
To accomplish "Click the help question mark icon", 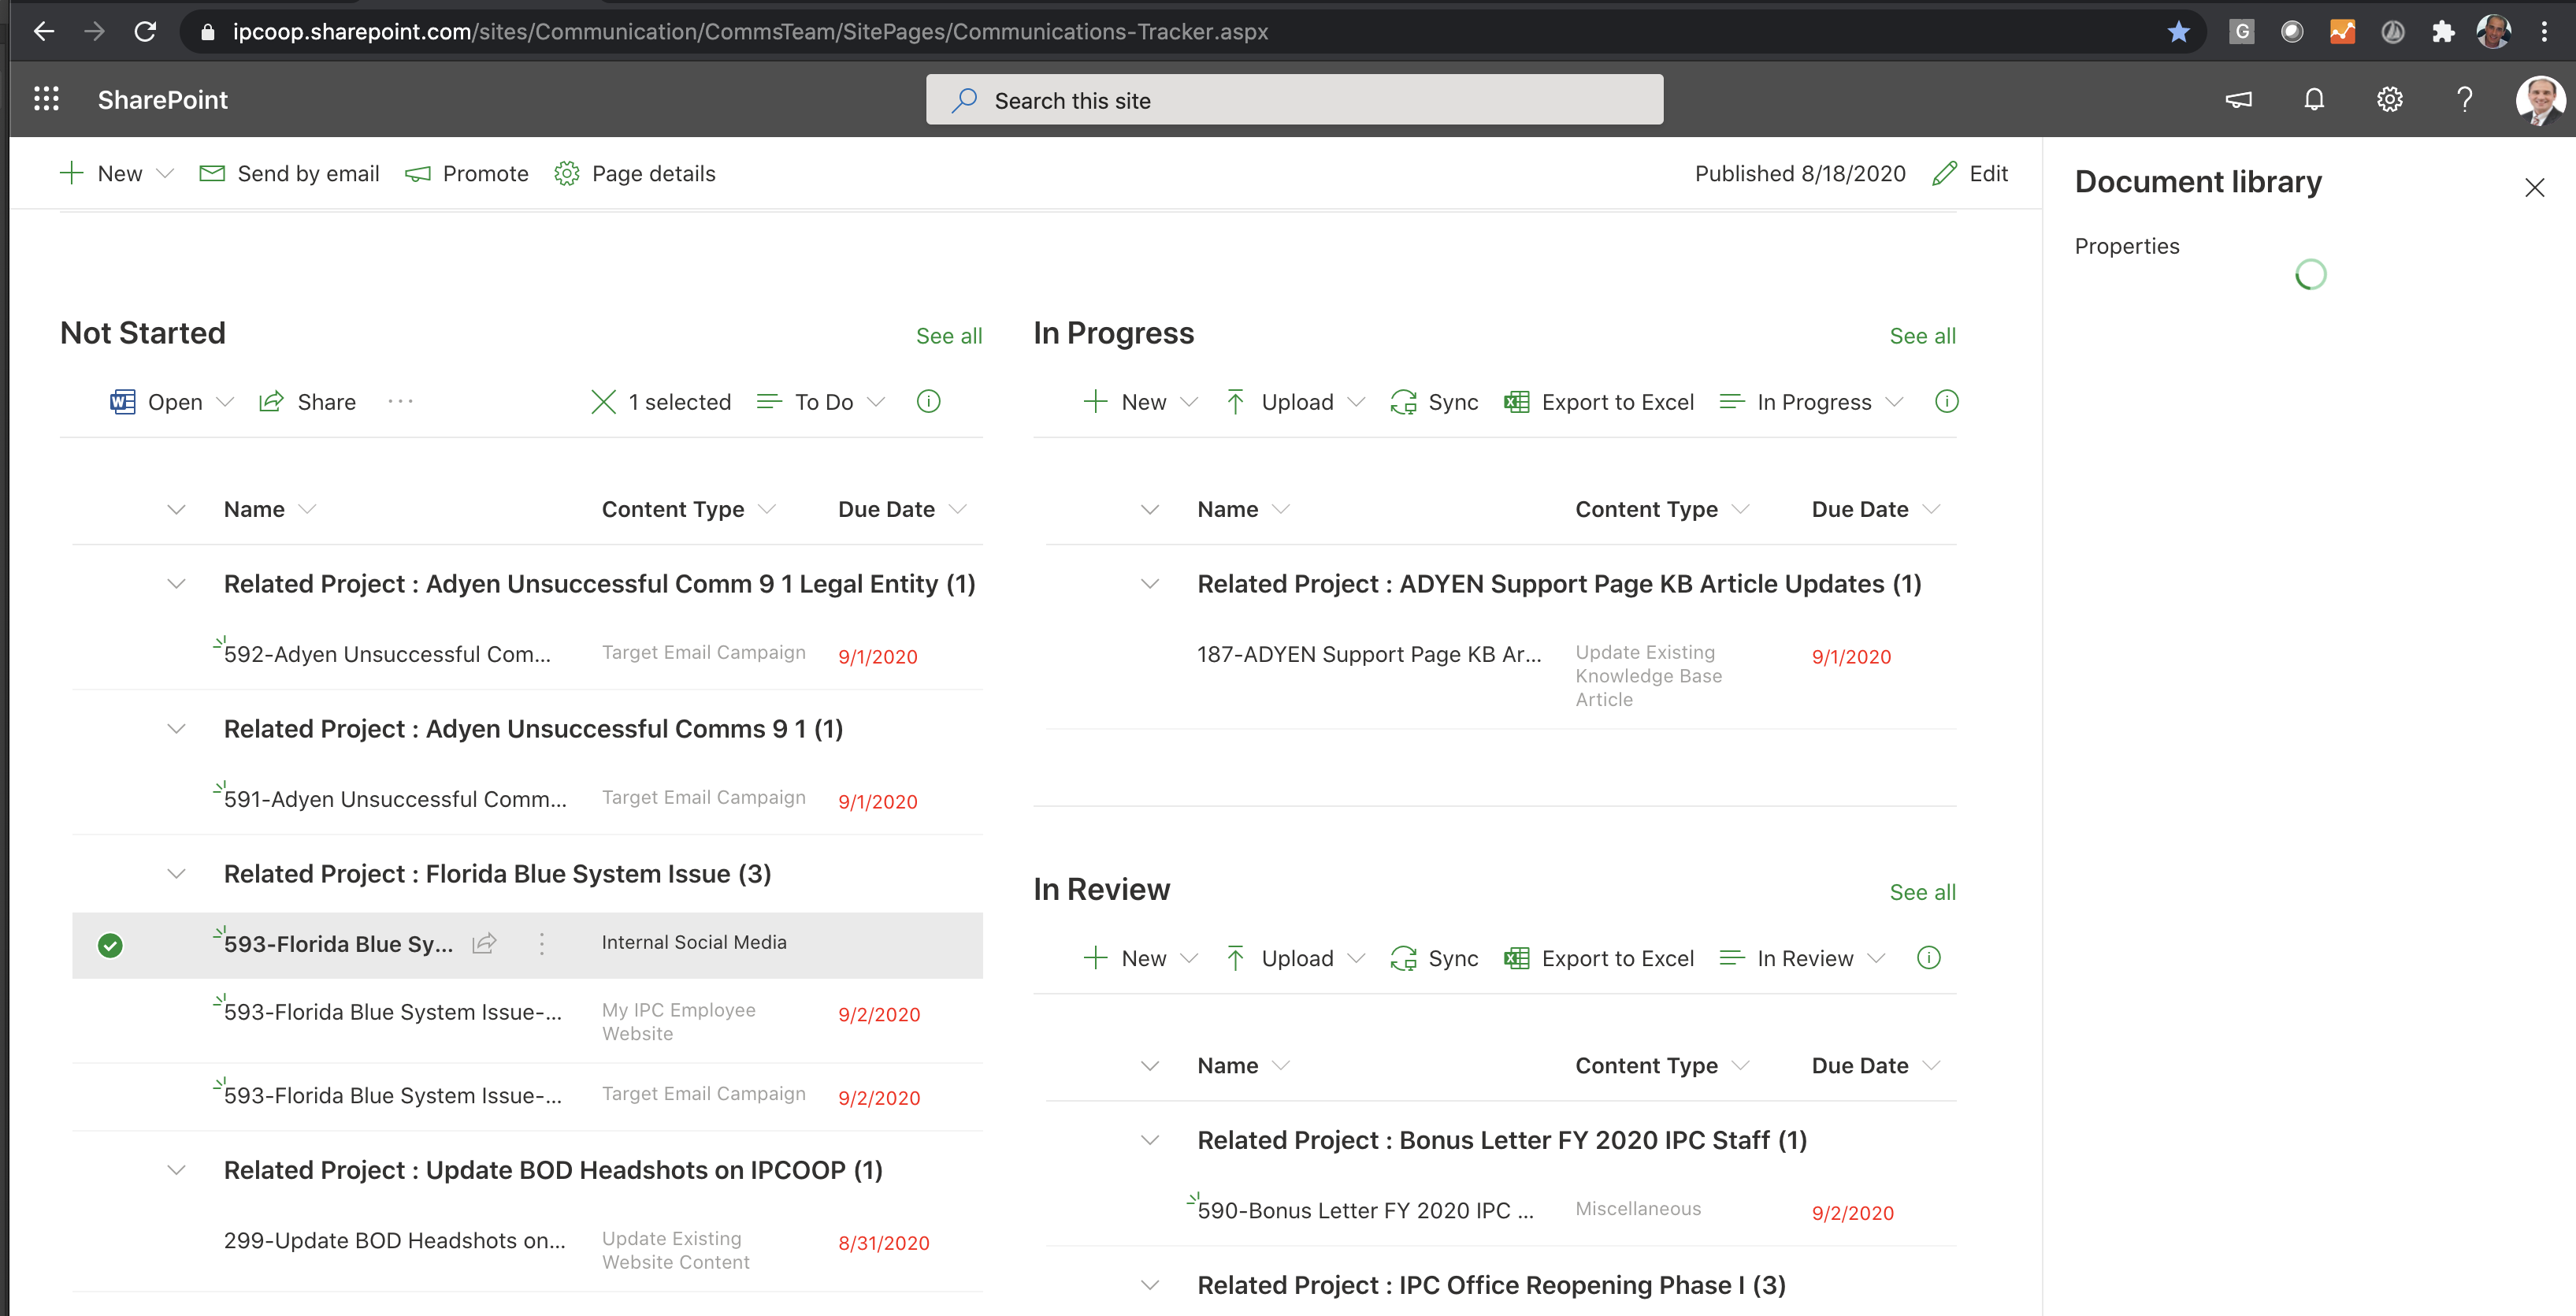I will pos(2464,99).
